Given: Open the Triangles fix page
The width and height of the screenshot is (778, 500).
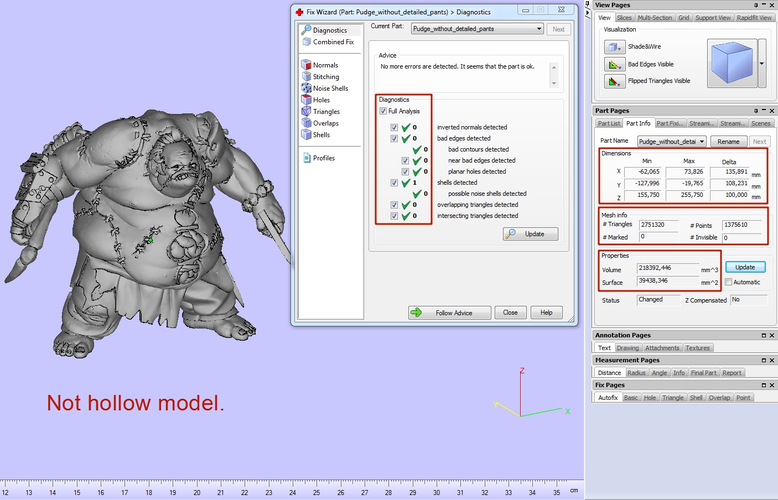Looking at the screenshot, I should [x=321, y=112].
